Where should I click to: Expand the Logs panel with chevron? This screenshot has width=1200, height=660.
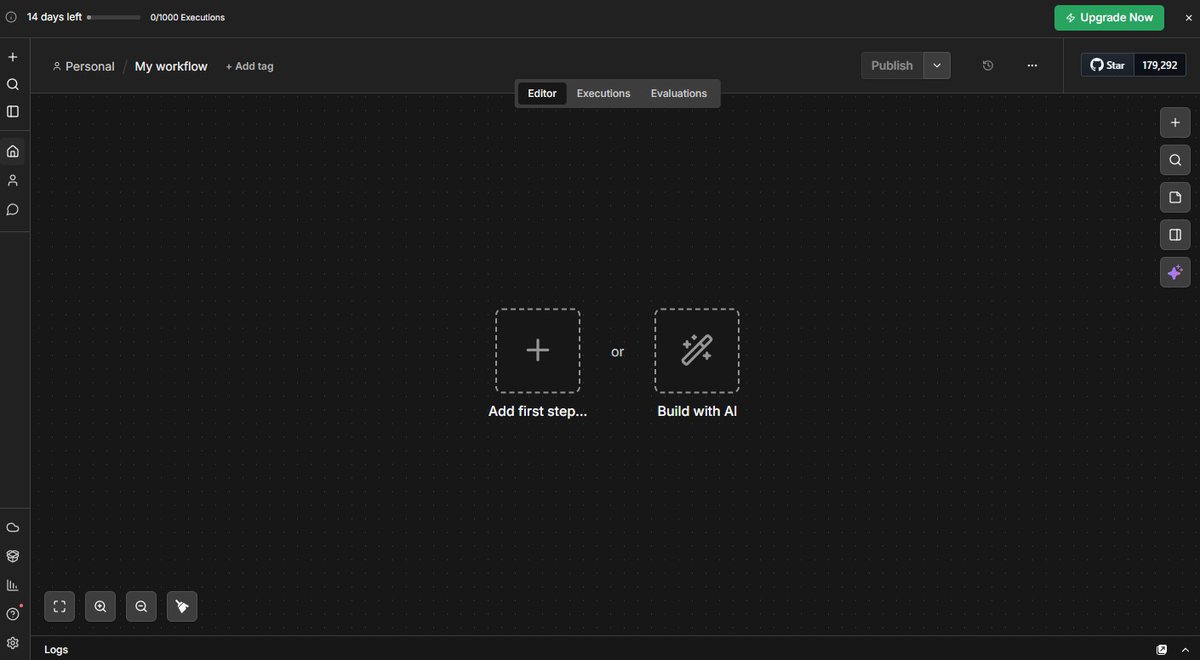coord(1185,650)
